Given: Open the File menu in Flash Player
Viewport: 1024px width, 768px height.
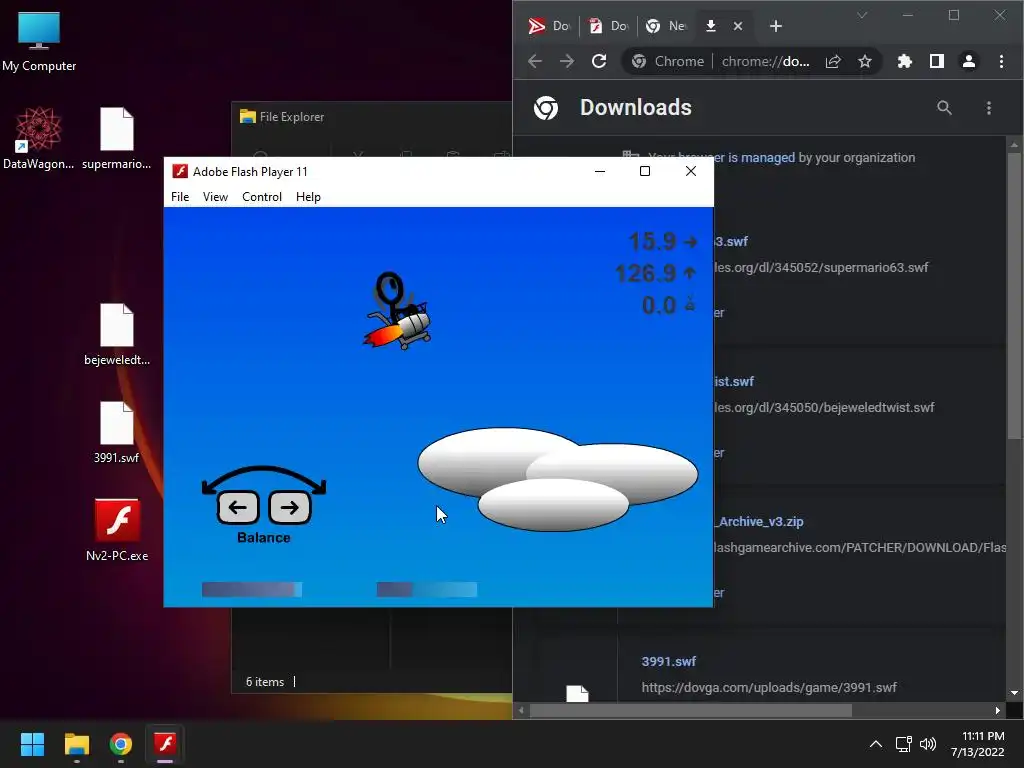Looking at the screenshot, I should click(x=180, y=197).
